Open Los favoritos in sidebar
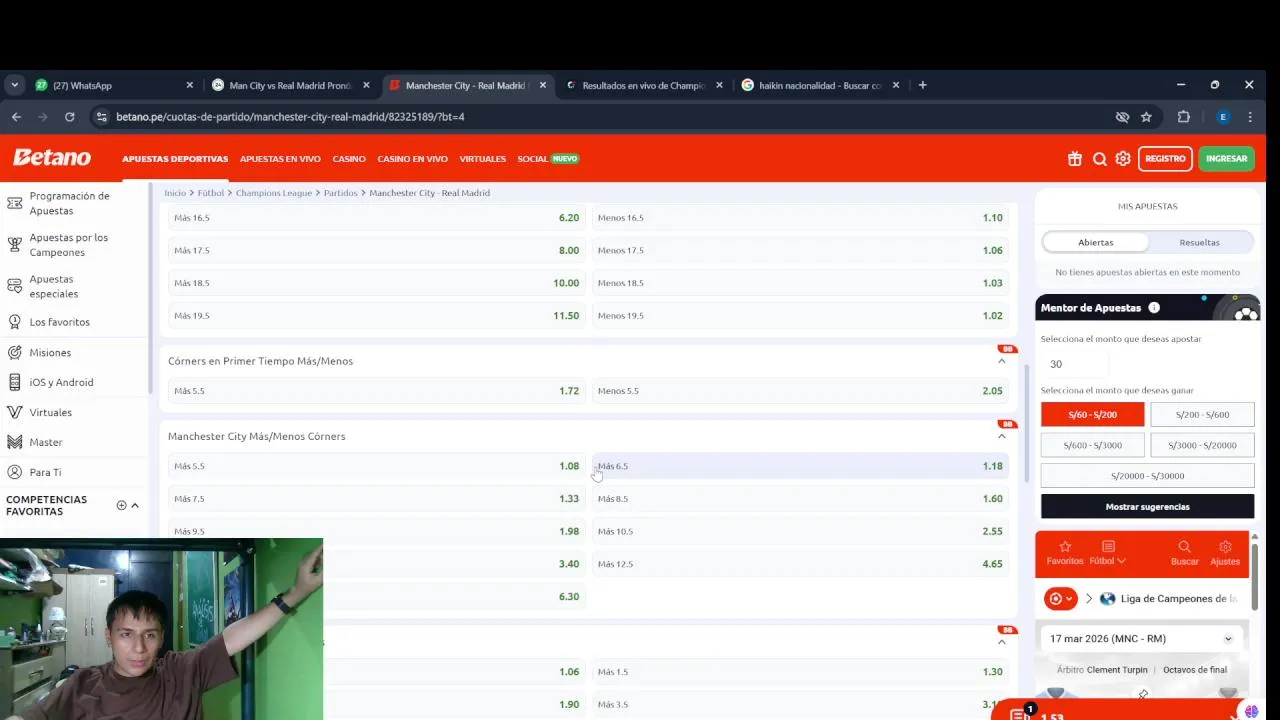 pos(60,322)
